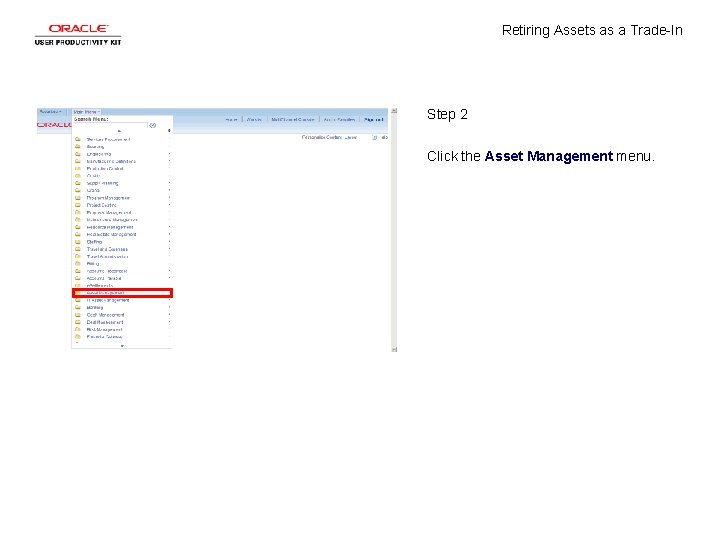Click the Search Menu input field
This screenshot has width=720, height=540.
(110, 125)
